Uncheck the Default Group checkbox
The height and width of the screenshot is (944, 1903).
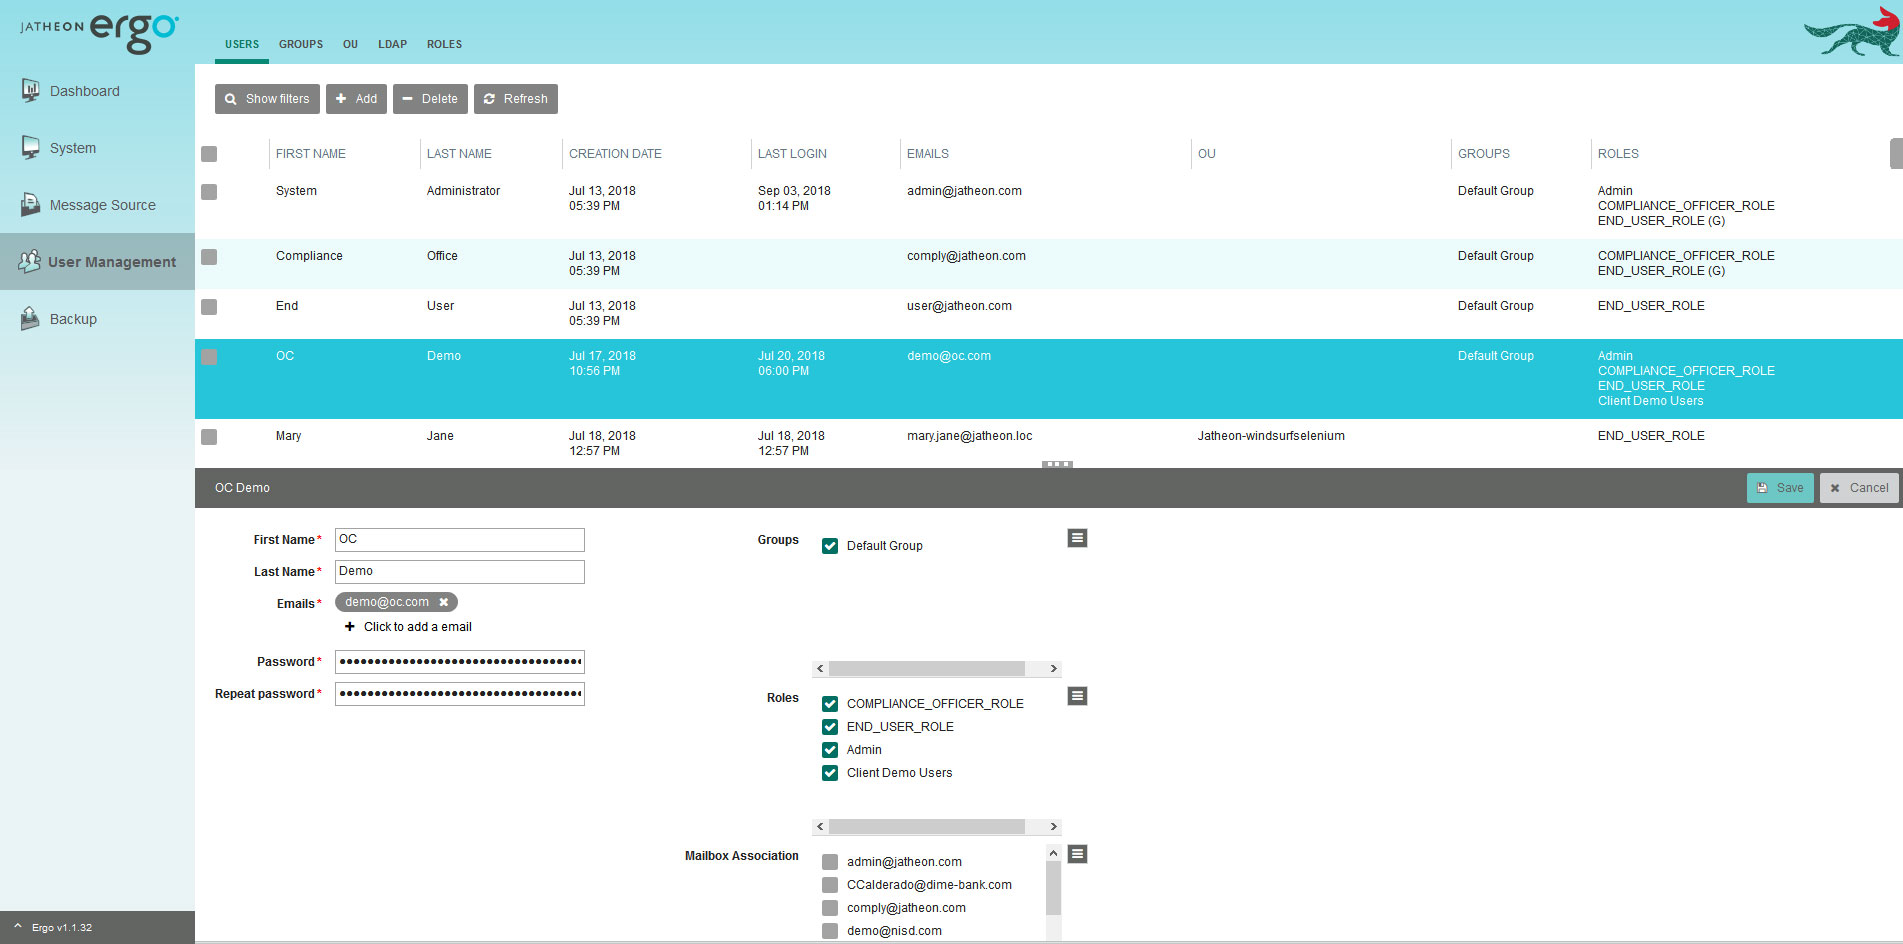click(830, 546)
